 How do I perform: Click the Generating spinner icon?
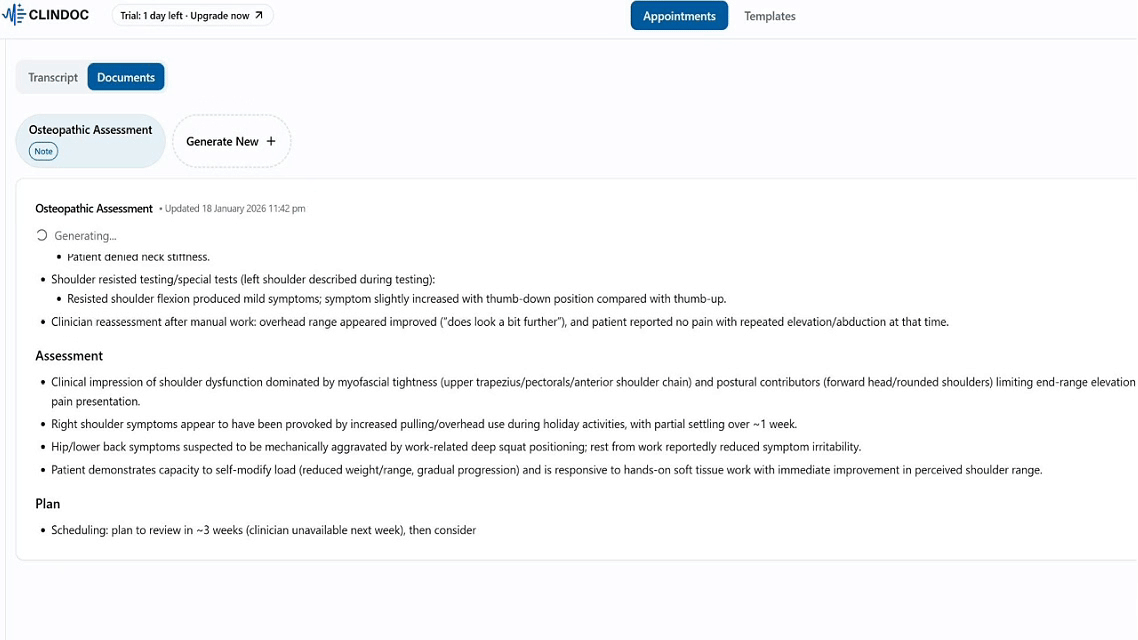tap(42, 236)
